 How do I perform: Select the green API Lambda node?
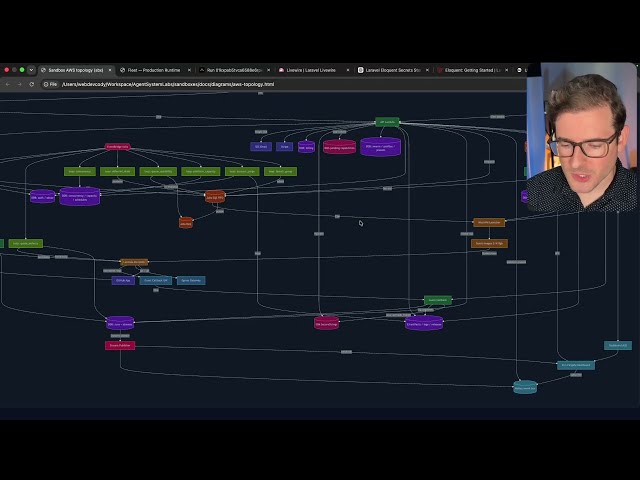coord(387,122)
